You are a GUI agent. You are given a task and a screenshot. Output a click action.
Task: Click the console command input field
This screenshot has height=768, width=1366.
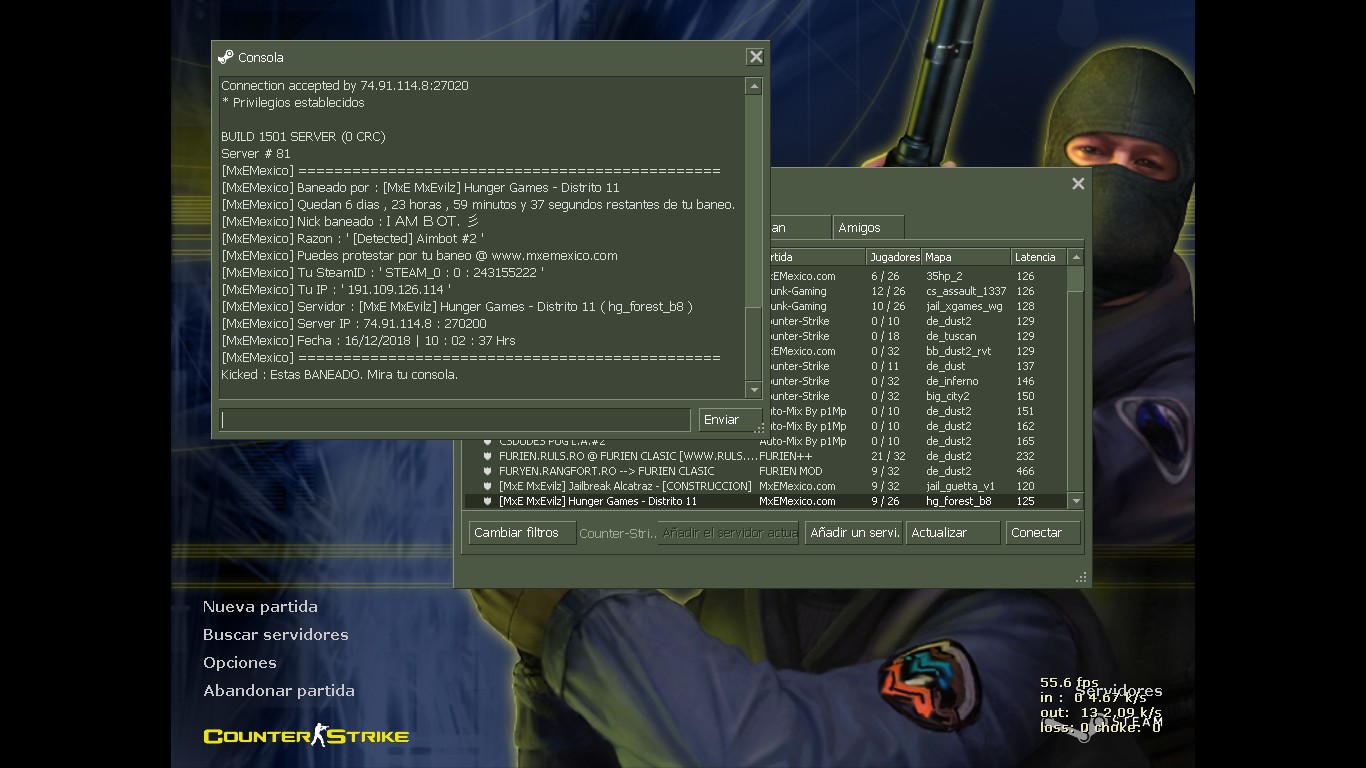tap(455, 420)
